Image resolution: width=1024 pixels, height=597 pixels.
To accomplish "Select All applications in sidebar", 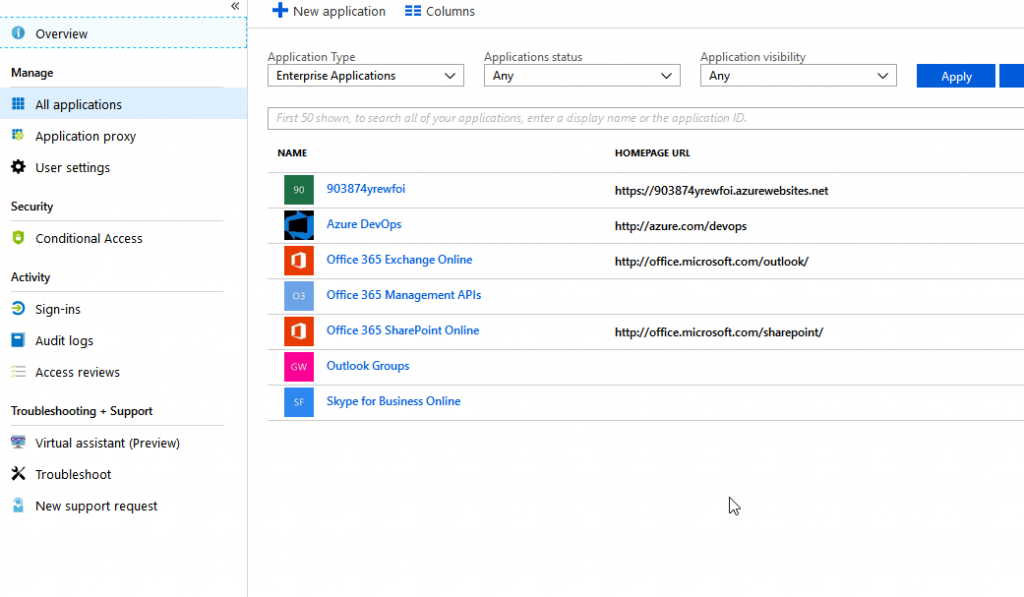I will coord(123,104).
